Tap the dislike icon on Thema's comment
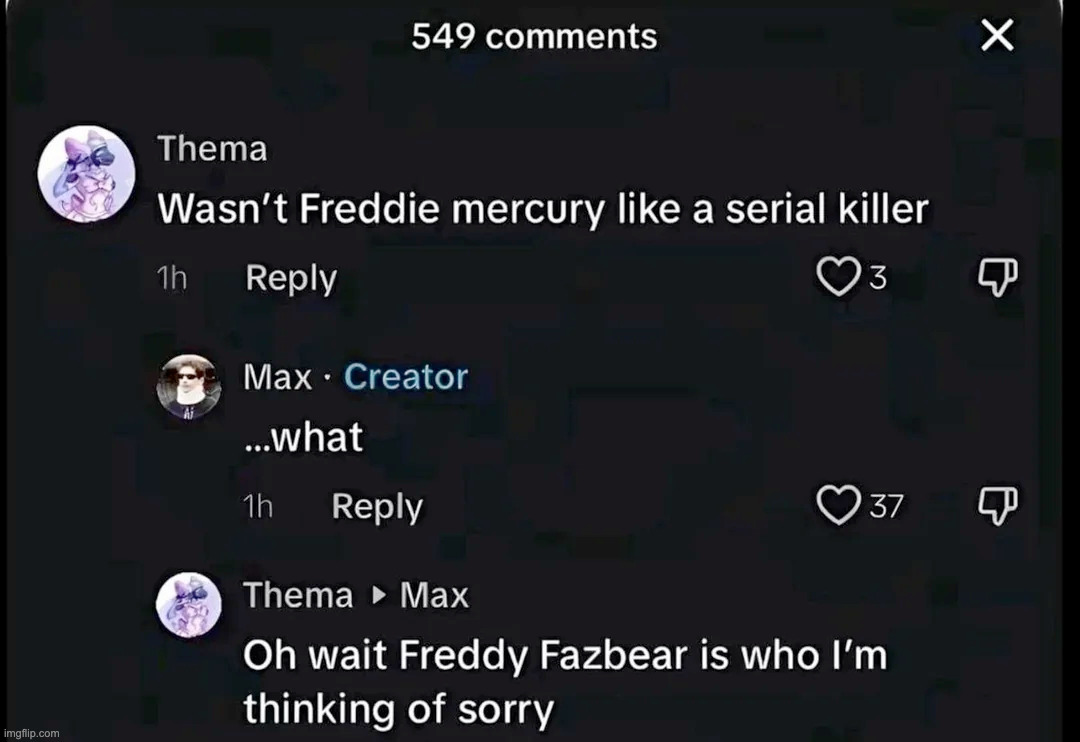 [996, 277]
